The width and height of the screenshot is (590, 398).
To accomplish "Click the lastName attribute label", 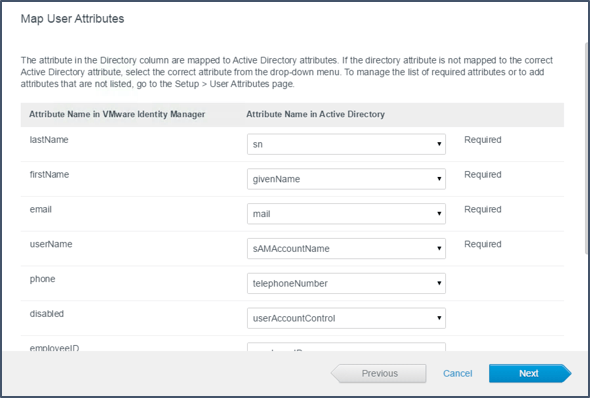I will click(49, 140).
